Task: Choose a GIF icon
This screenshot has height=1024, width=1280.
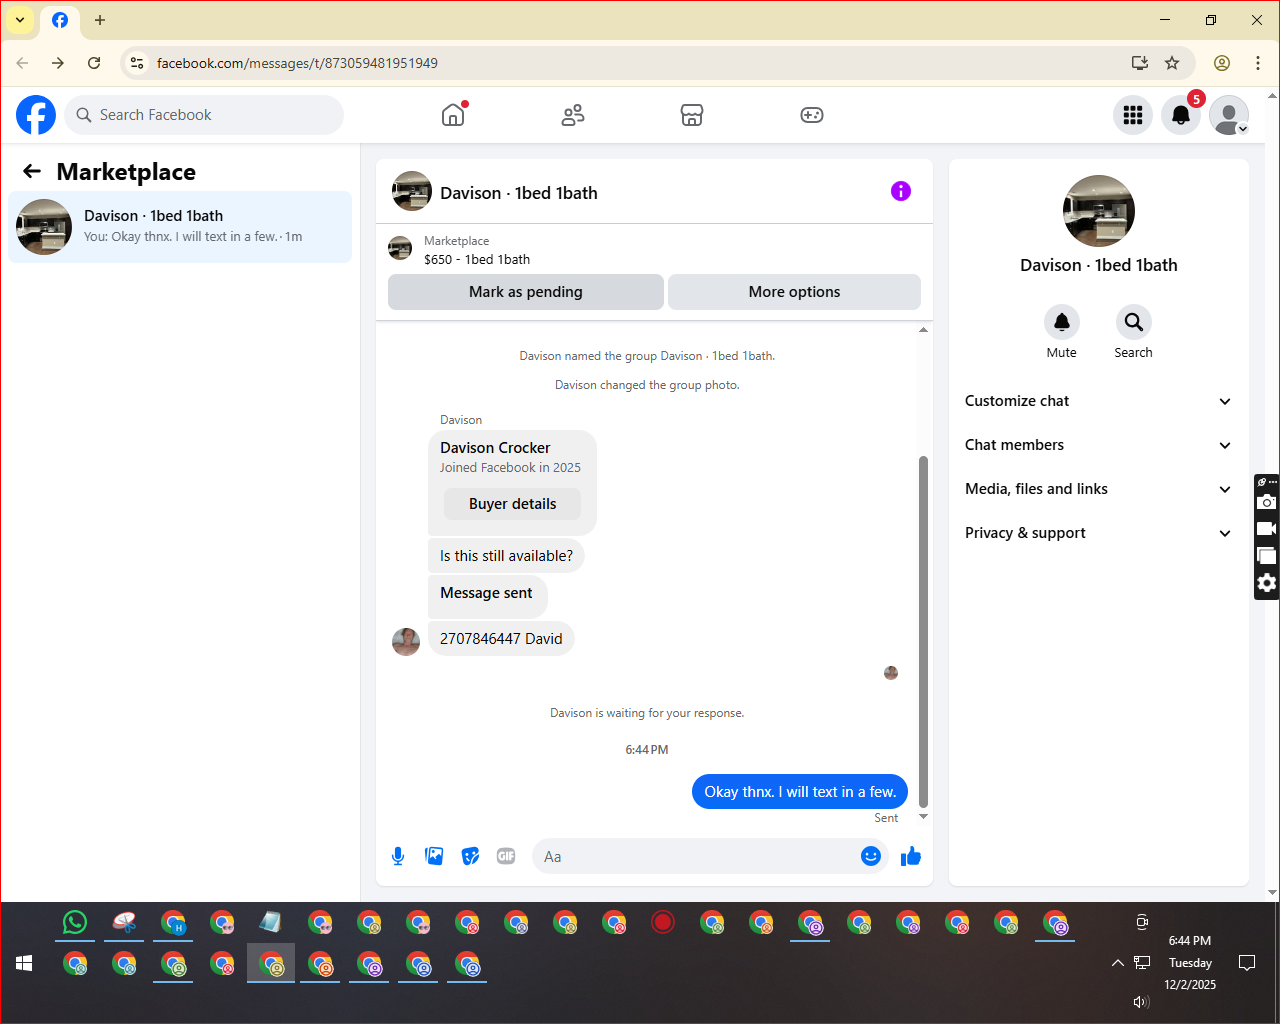Action: click(506, 856)
